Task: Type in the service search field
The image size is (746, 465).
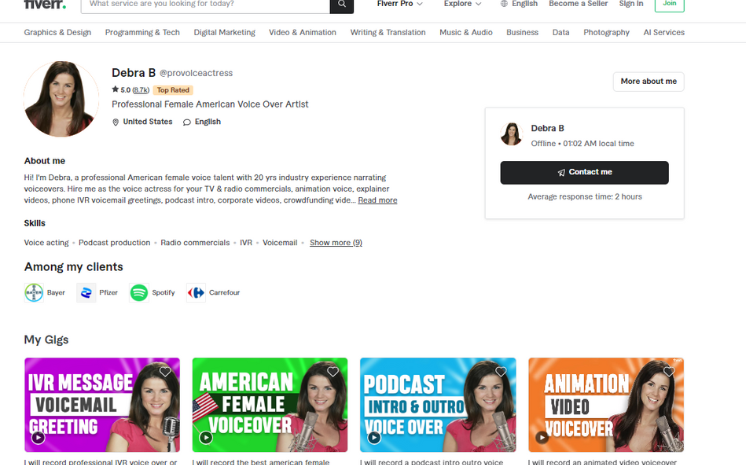Action: click(x=203, y=4)
